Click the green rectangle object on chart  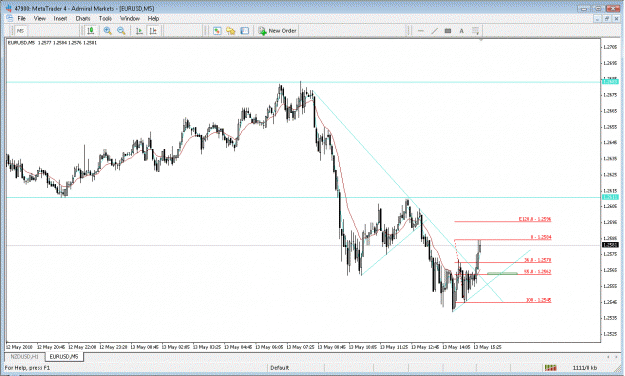502,274
